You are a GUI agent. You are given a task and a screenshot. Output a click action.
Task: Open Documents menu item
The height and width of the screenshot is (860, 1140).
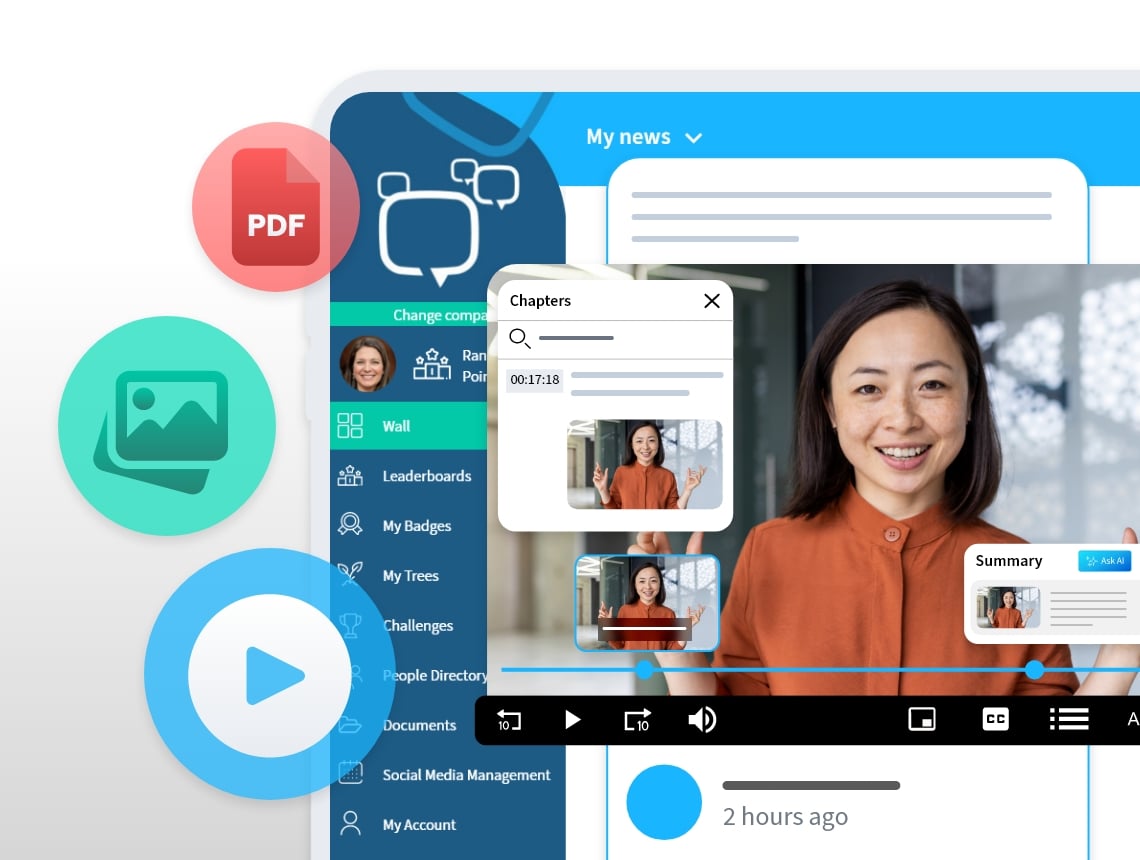(x=420, y=725)
